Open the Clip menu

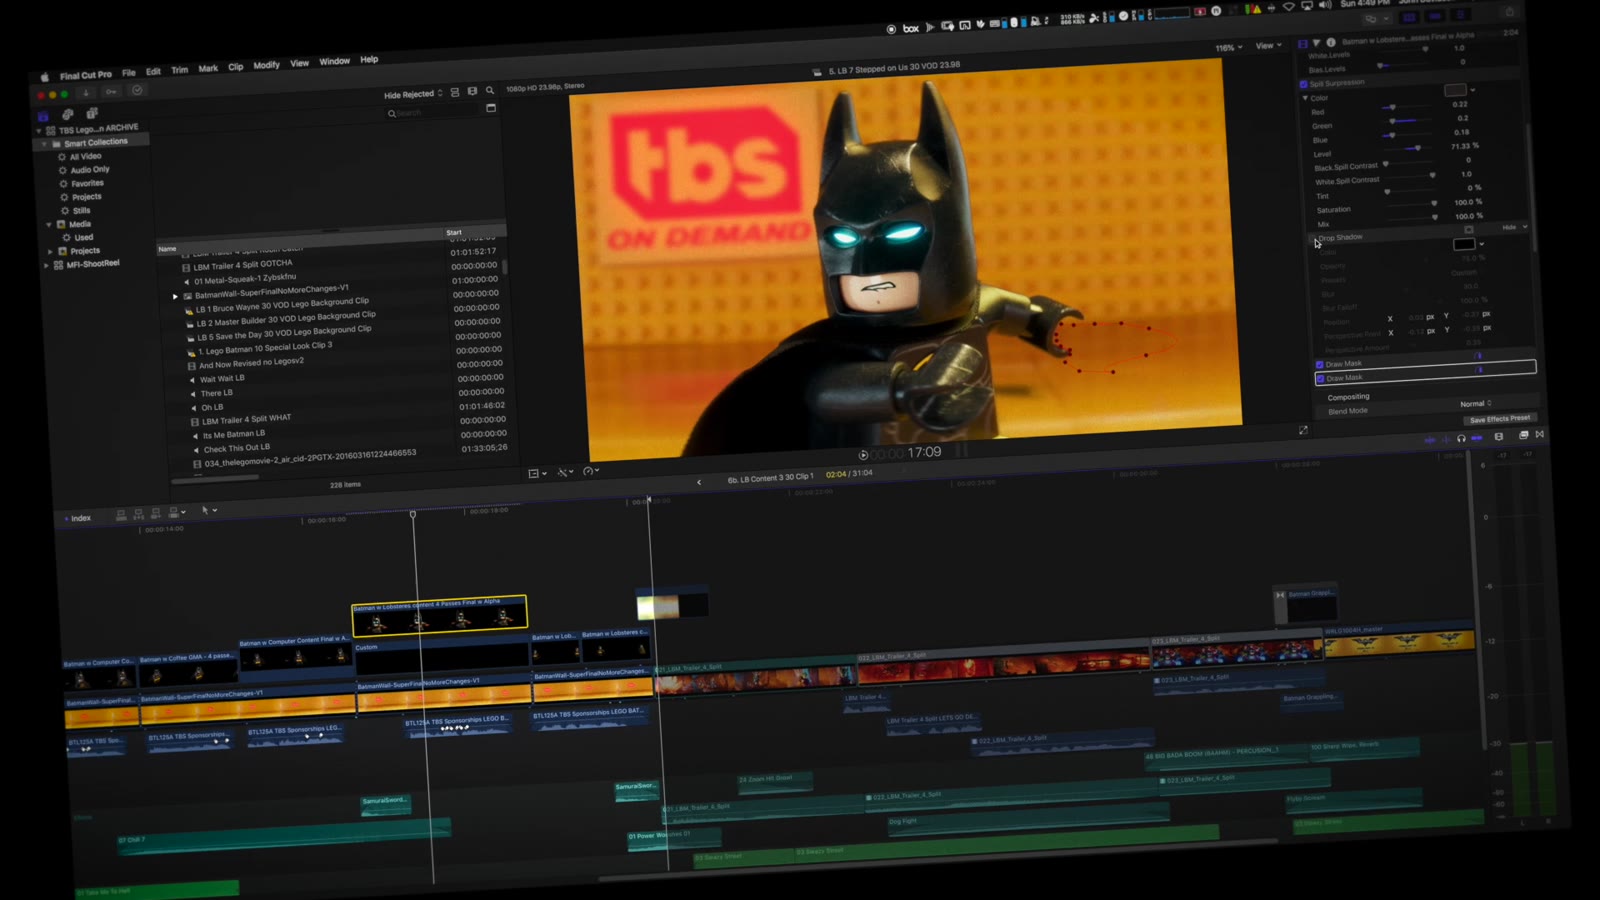(x=235, y=67)
